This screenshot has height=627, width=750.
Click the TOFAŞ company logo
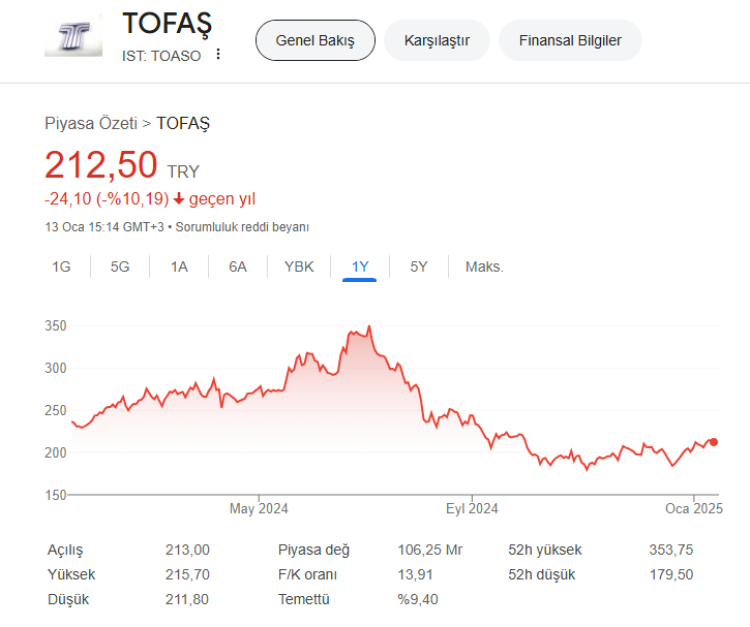74,38
